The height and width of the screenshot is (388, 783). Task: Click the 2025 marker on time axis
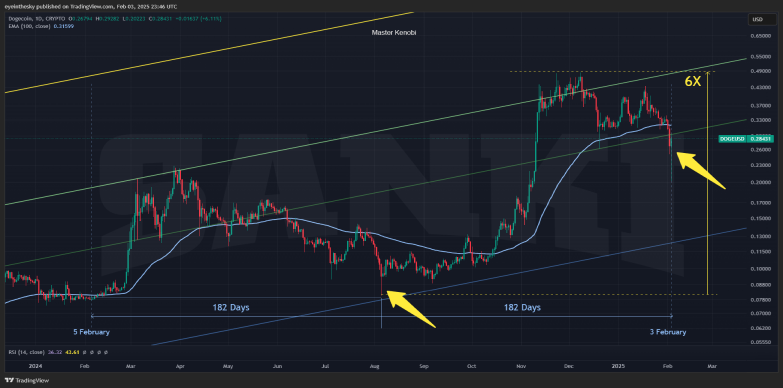point(620,366)
